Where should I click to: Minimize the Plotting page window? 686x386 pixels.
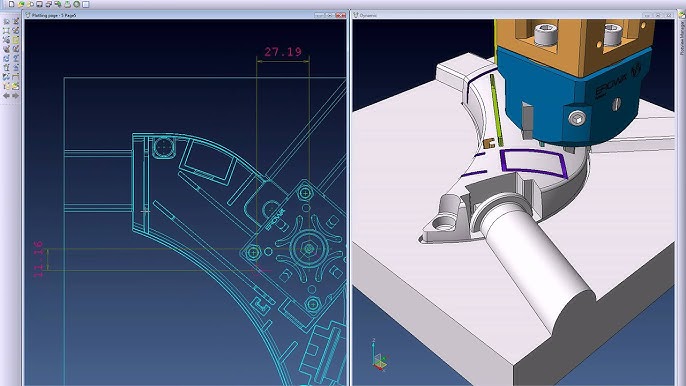pyautogui.click(x=320, y=15)
